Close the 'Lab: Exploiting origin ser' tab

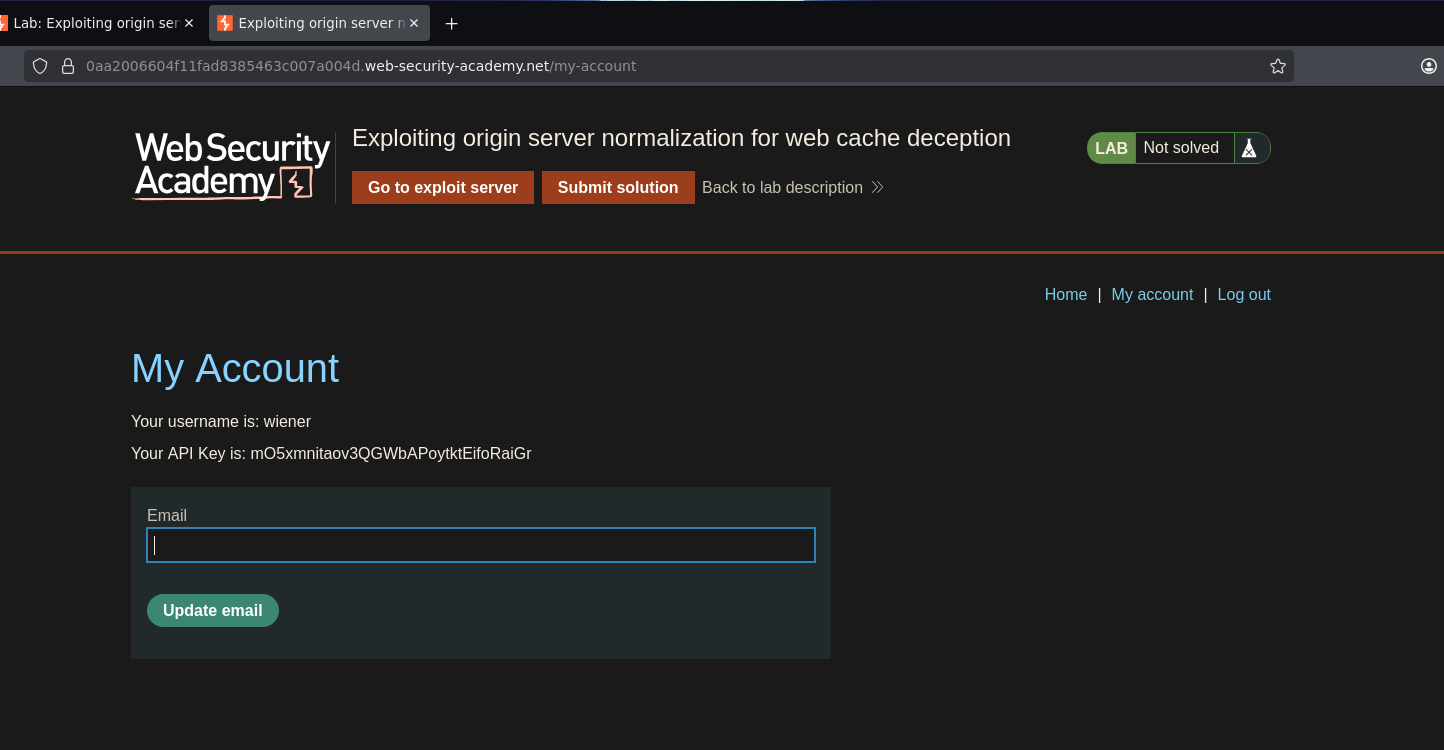(189, 23)
